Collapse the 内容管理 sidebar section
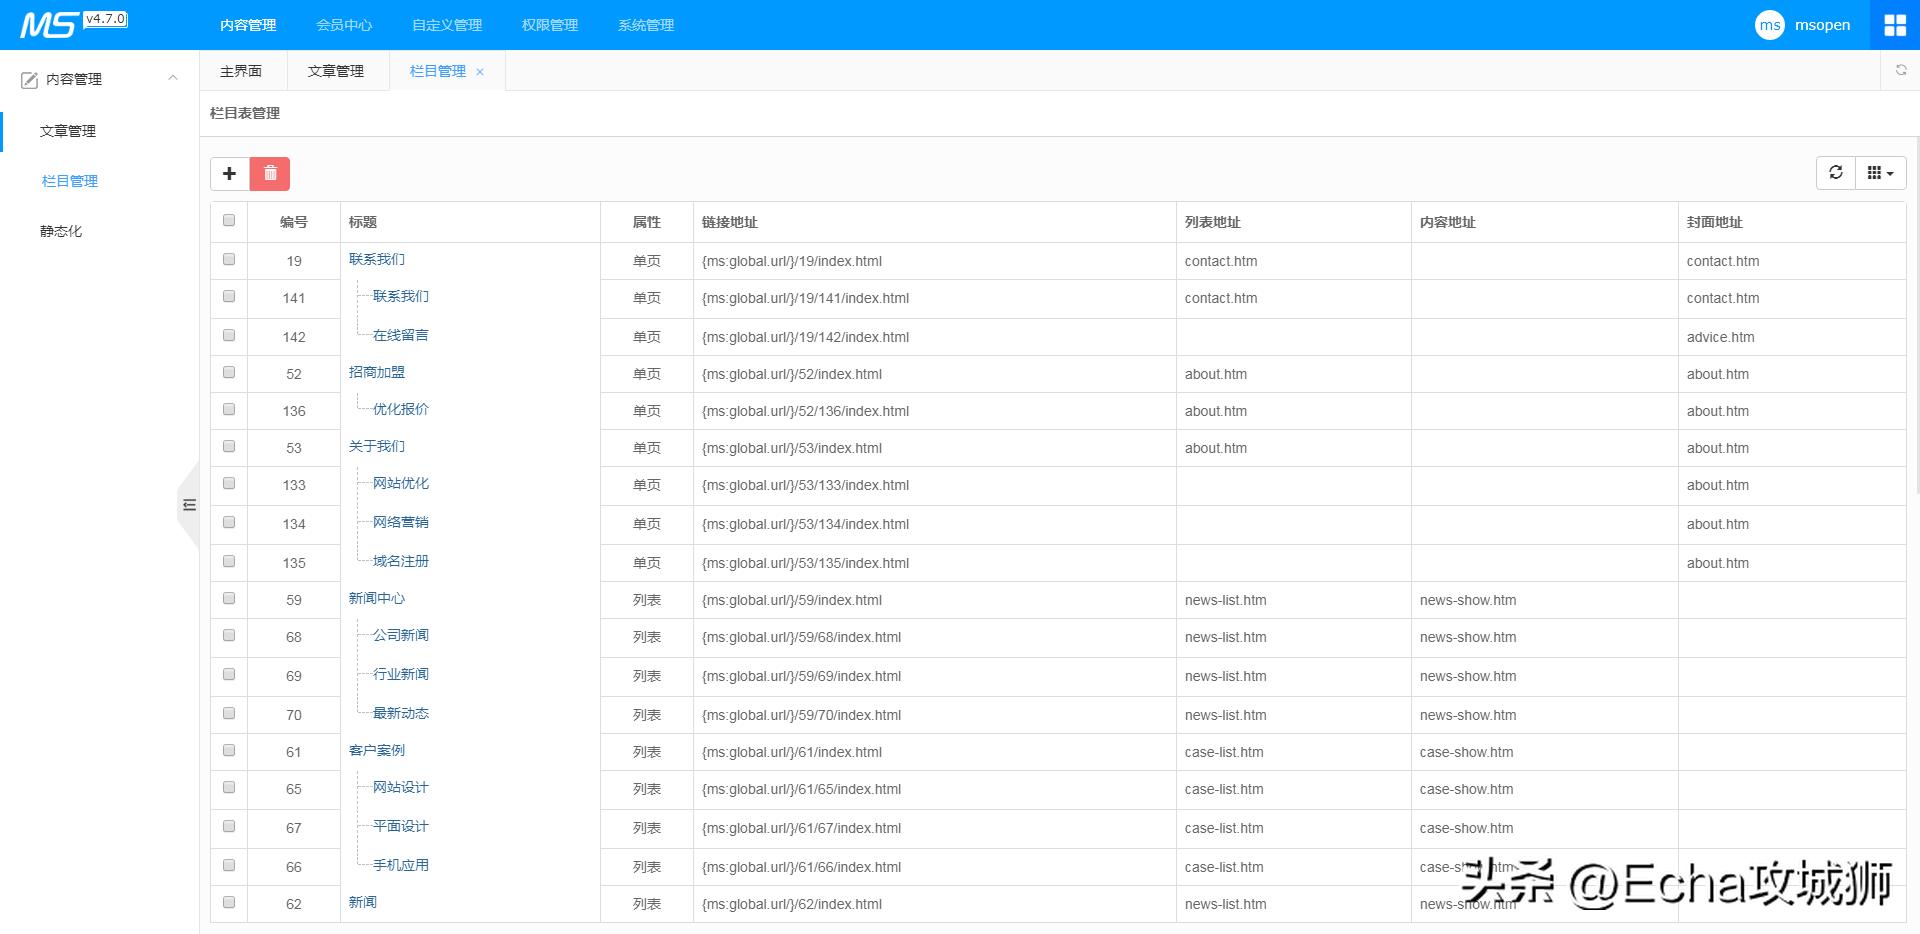Viewport: 1920px width, 934px height. [x=173, y=78]
